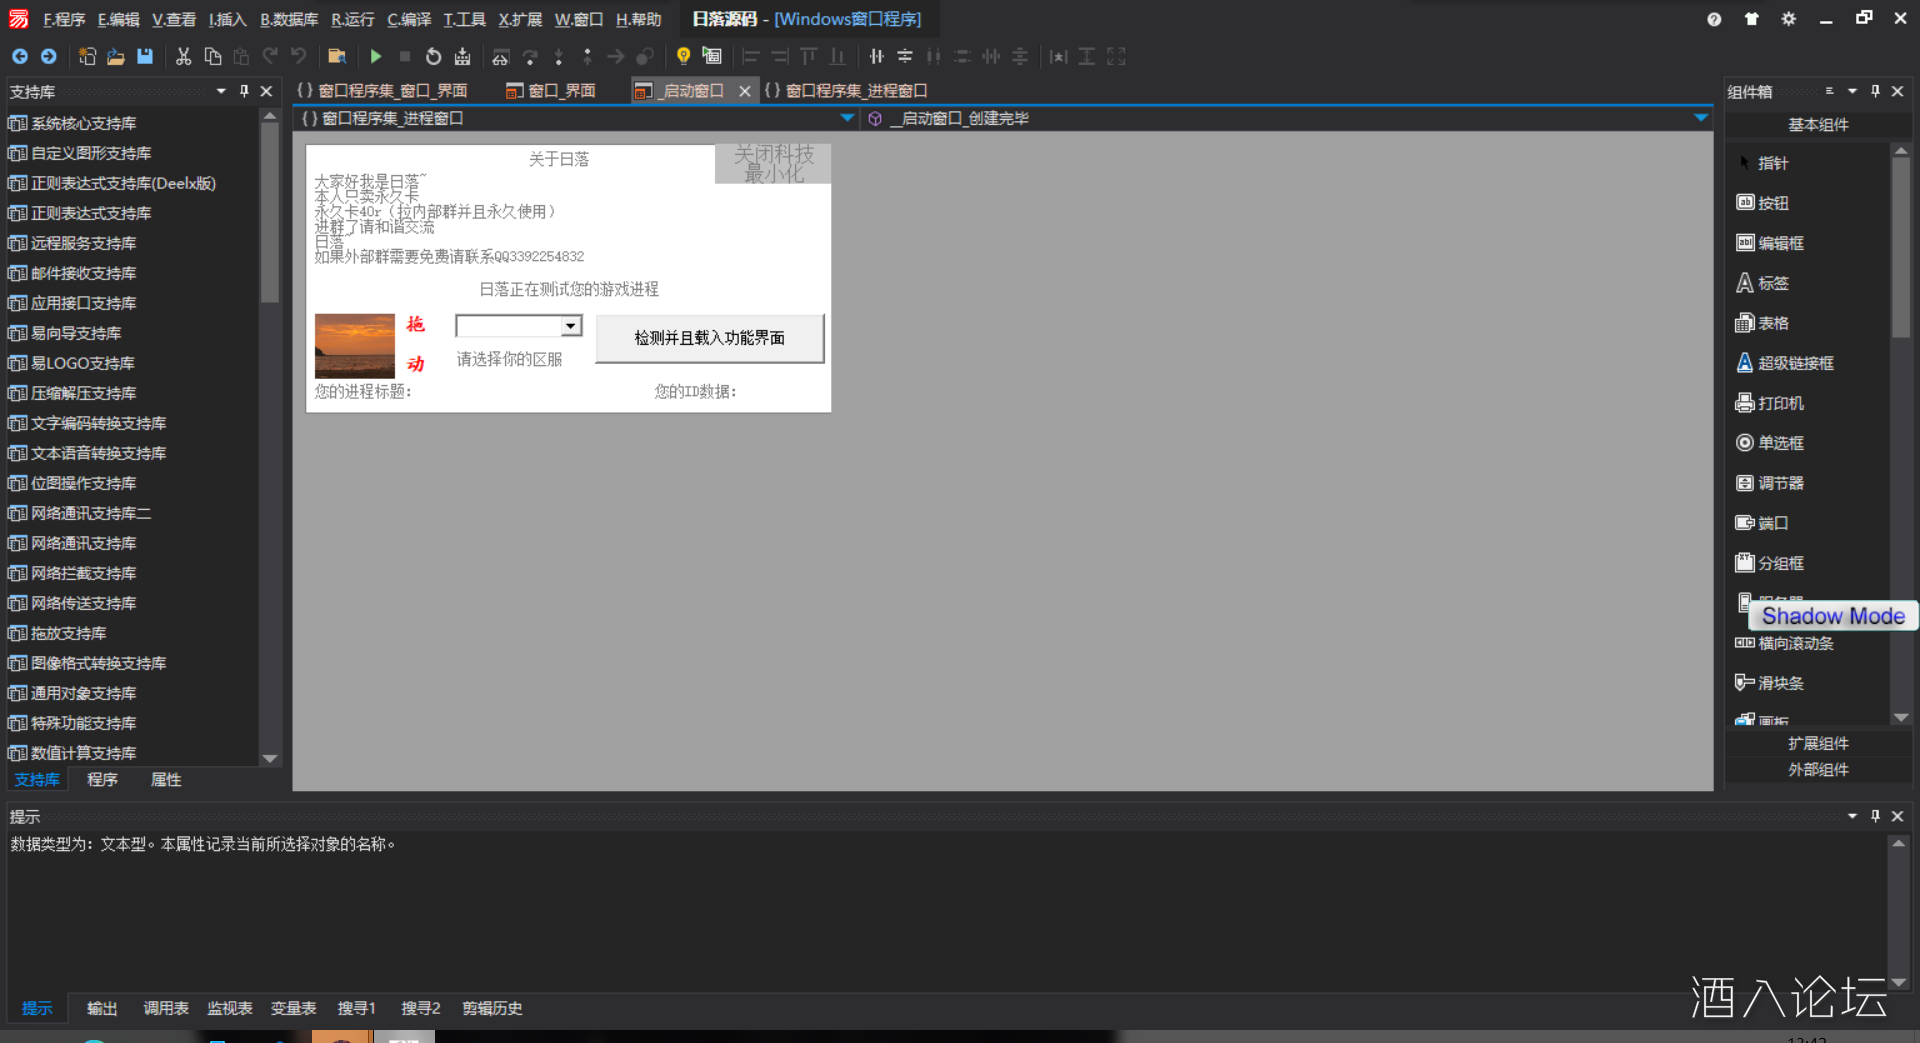1920x1043 pixels.
Task: Open a file with the folder icon
Action: [116, 56]
